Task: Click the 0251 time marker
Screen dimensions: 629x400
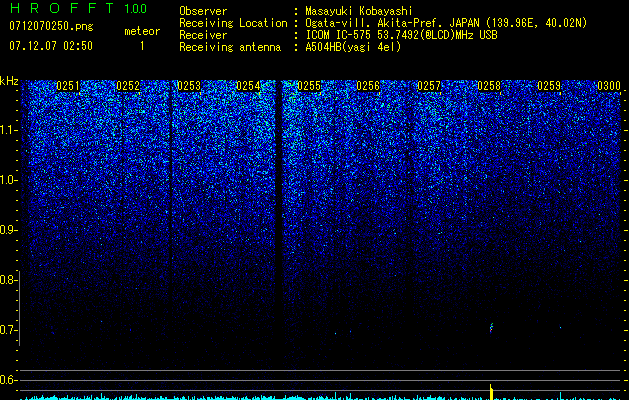Action: (x=68, y=86)
